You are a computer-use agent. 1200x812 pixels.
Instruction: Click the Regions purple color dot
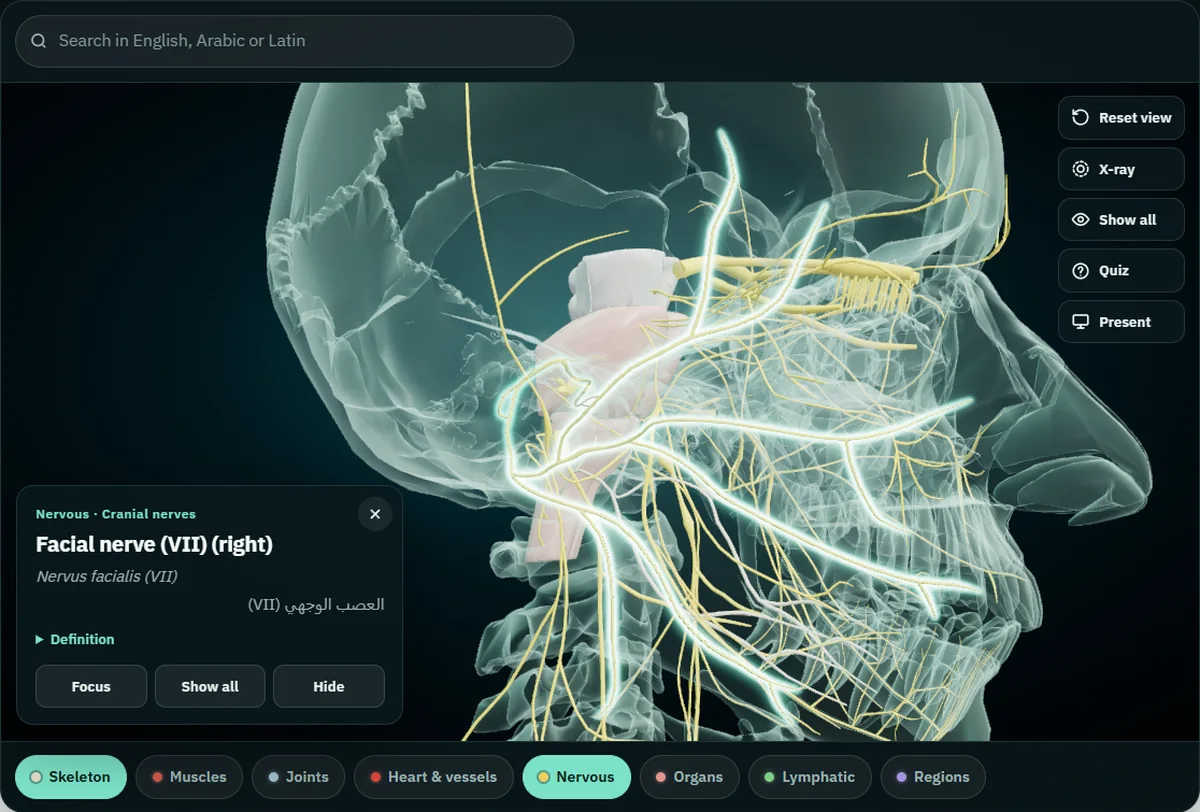pos(902,777)
